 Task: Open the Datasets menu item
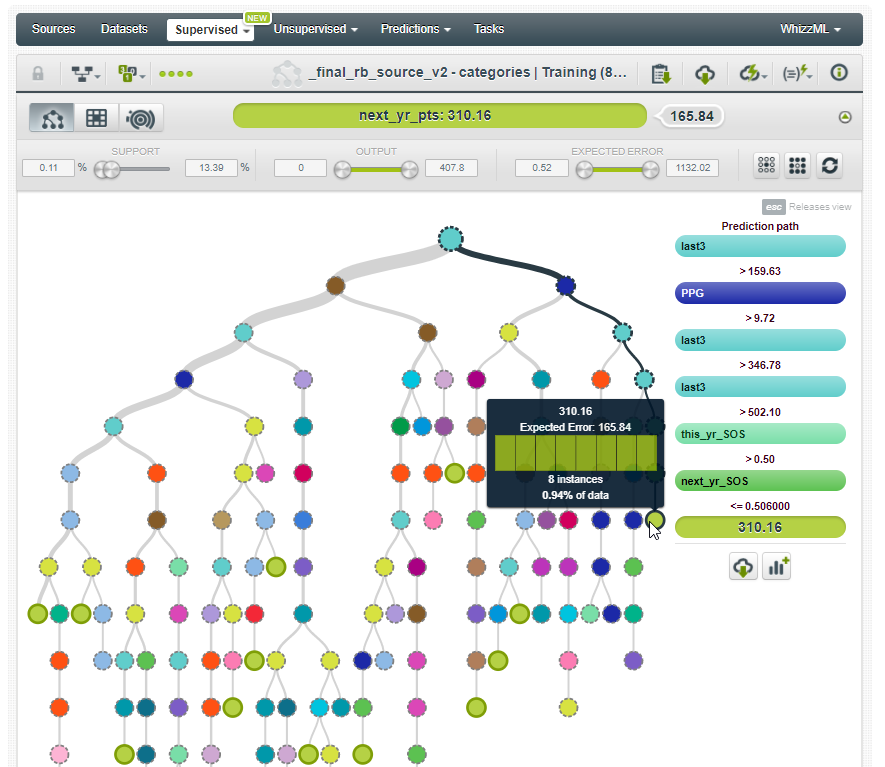pos(124,29)
